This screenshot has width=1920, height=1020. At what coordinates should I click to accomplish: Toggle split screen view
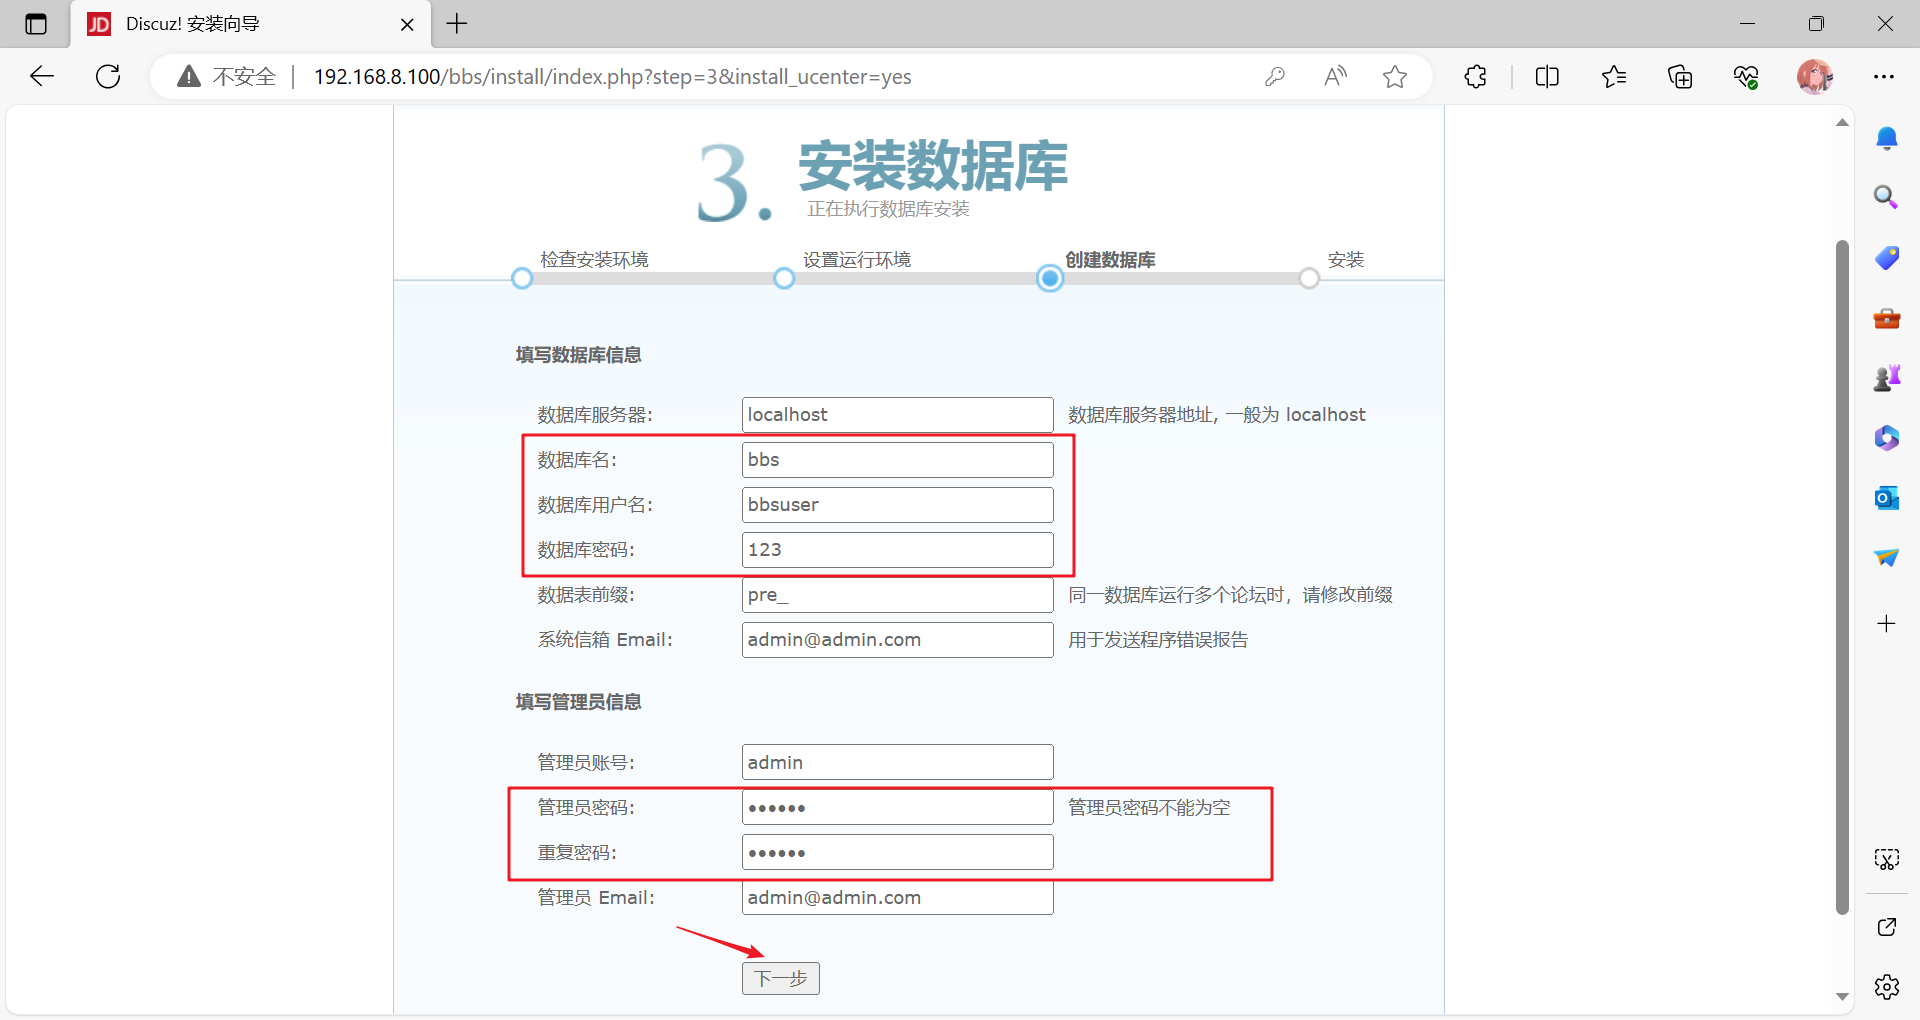coord(1547,76)
